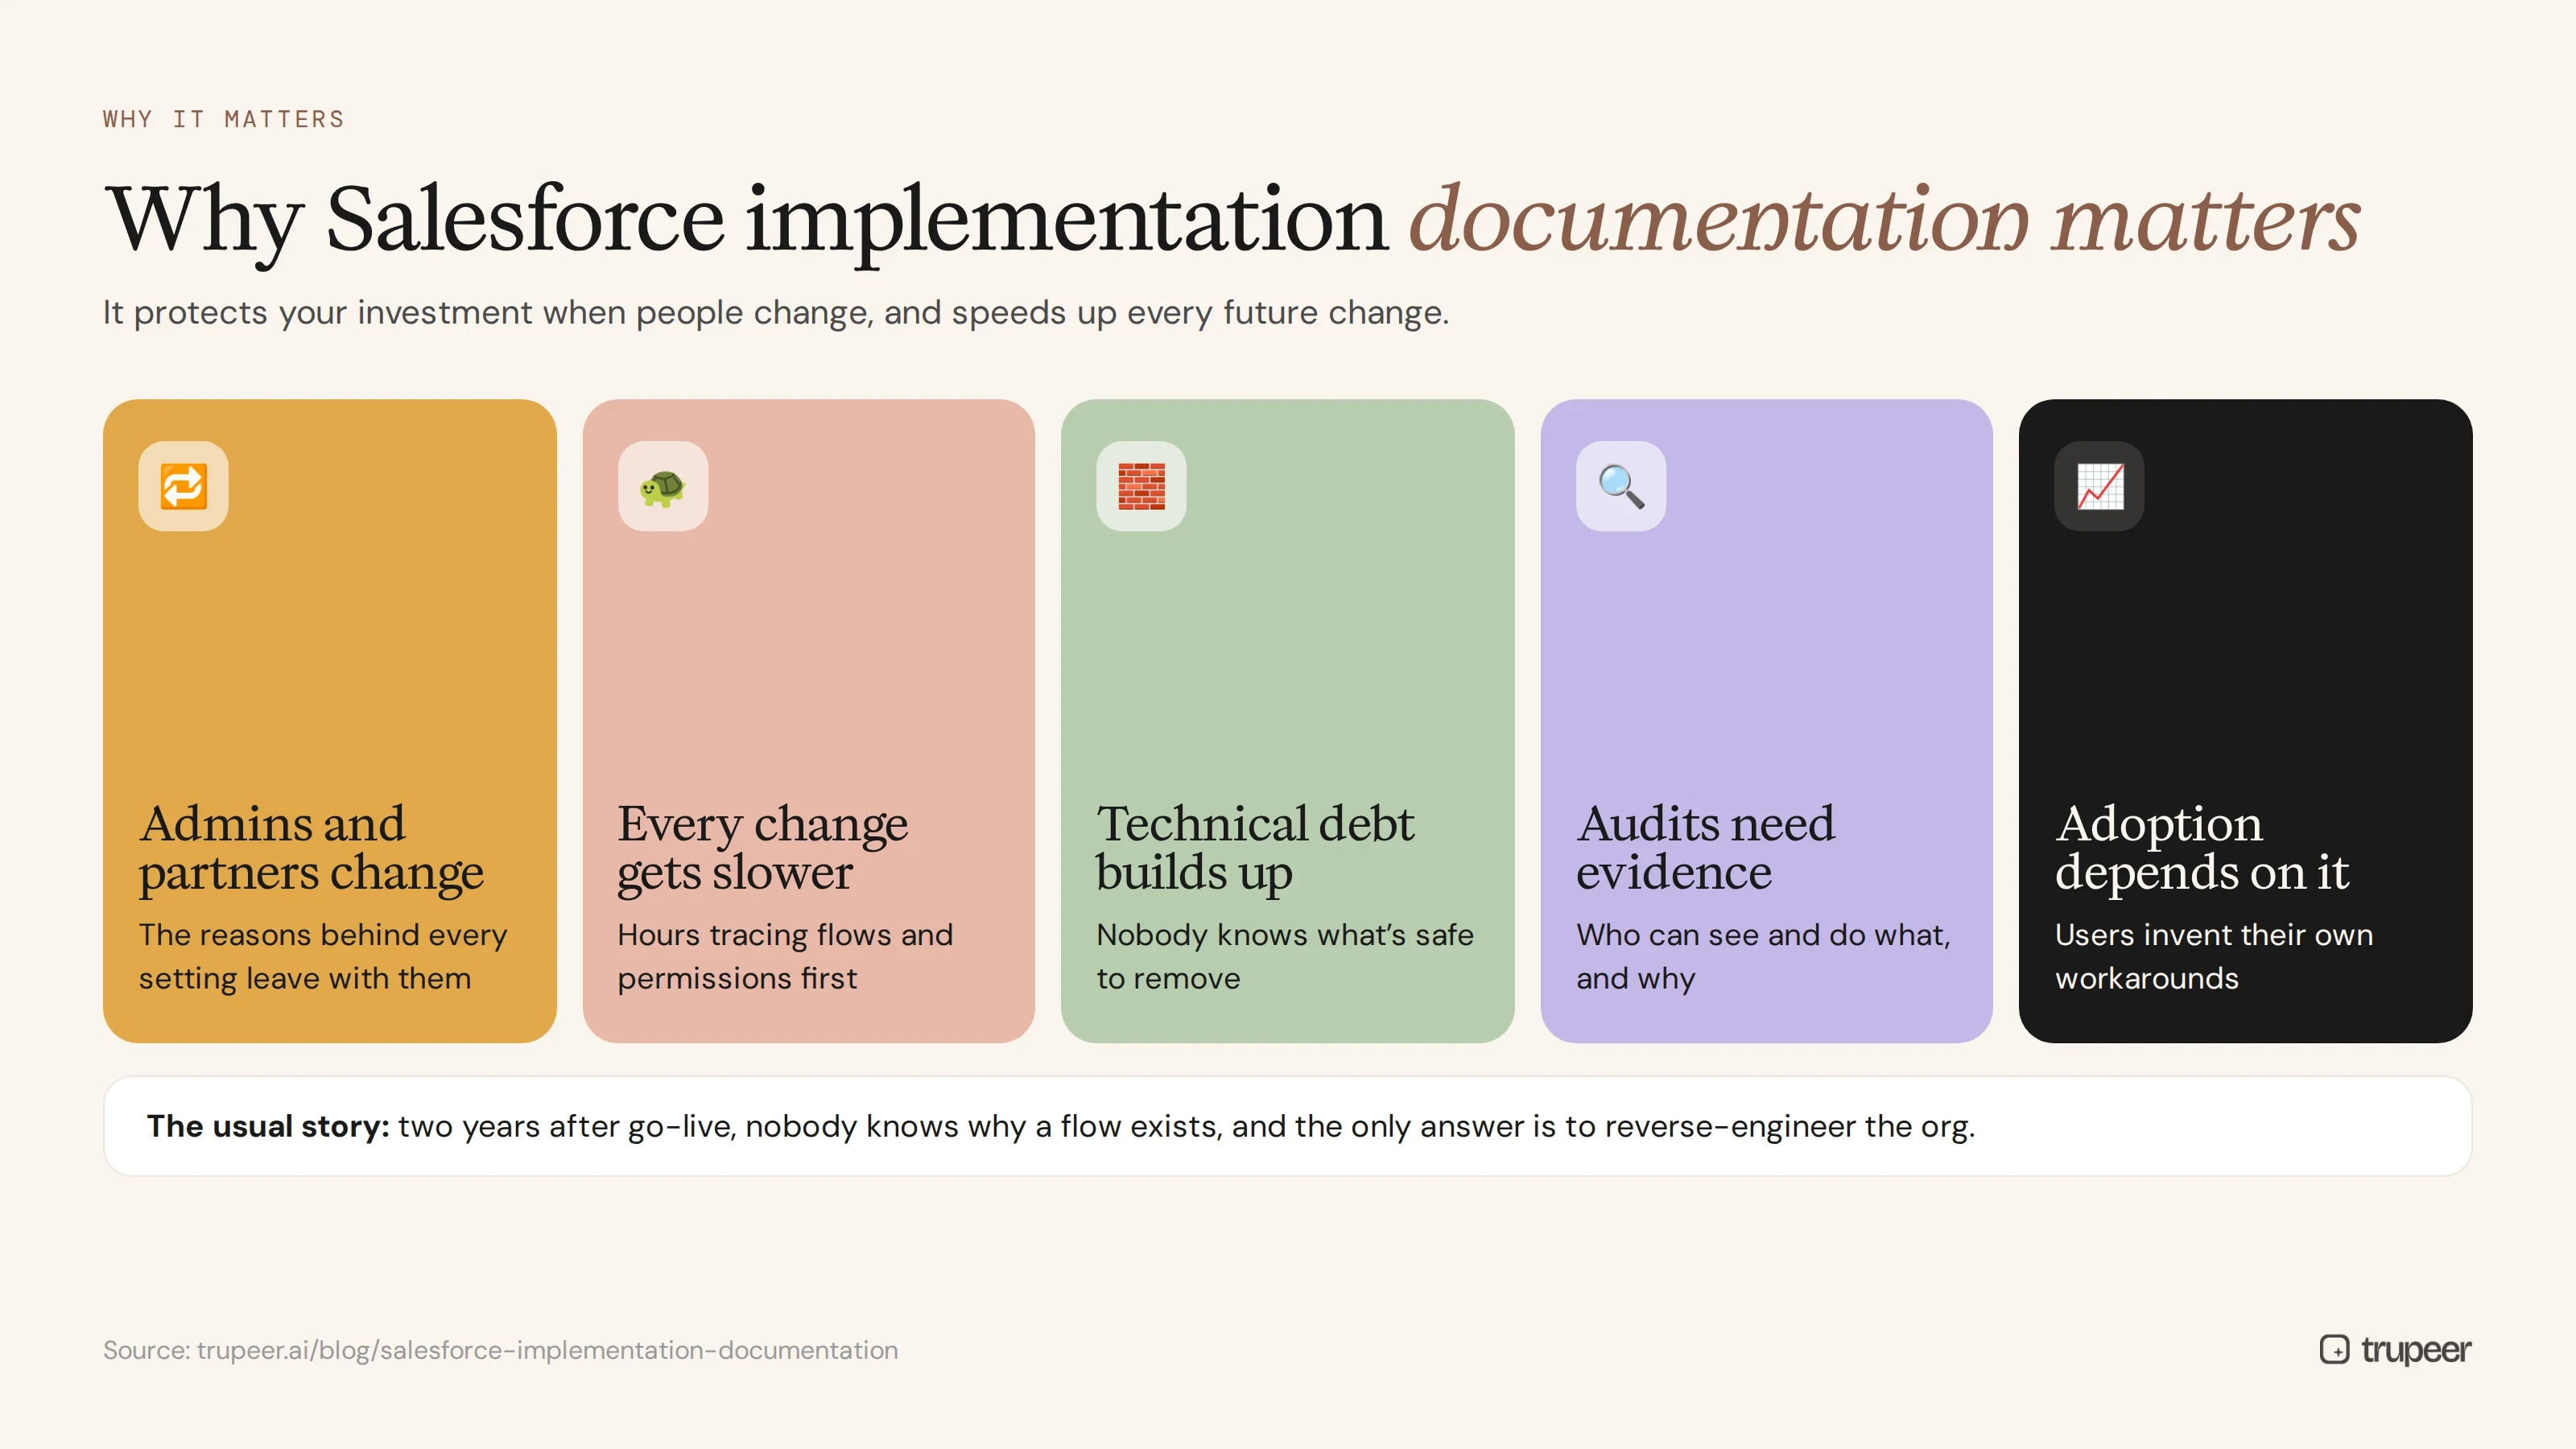
Task: Click the 'It protects your investment' subtitle
Action: click(776, 313)
